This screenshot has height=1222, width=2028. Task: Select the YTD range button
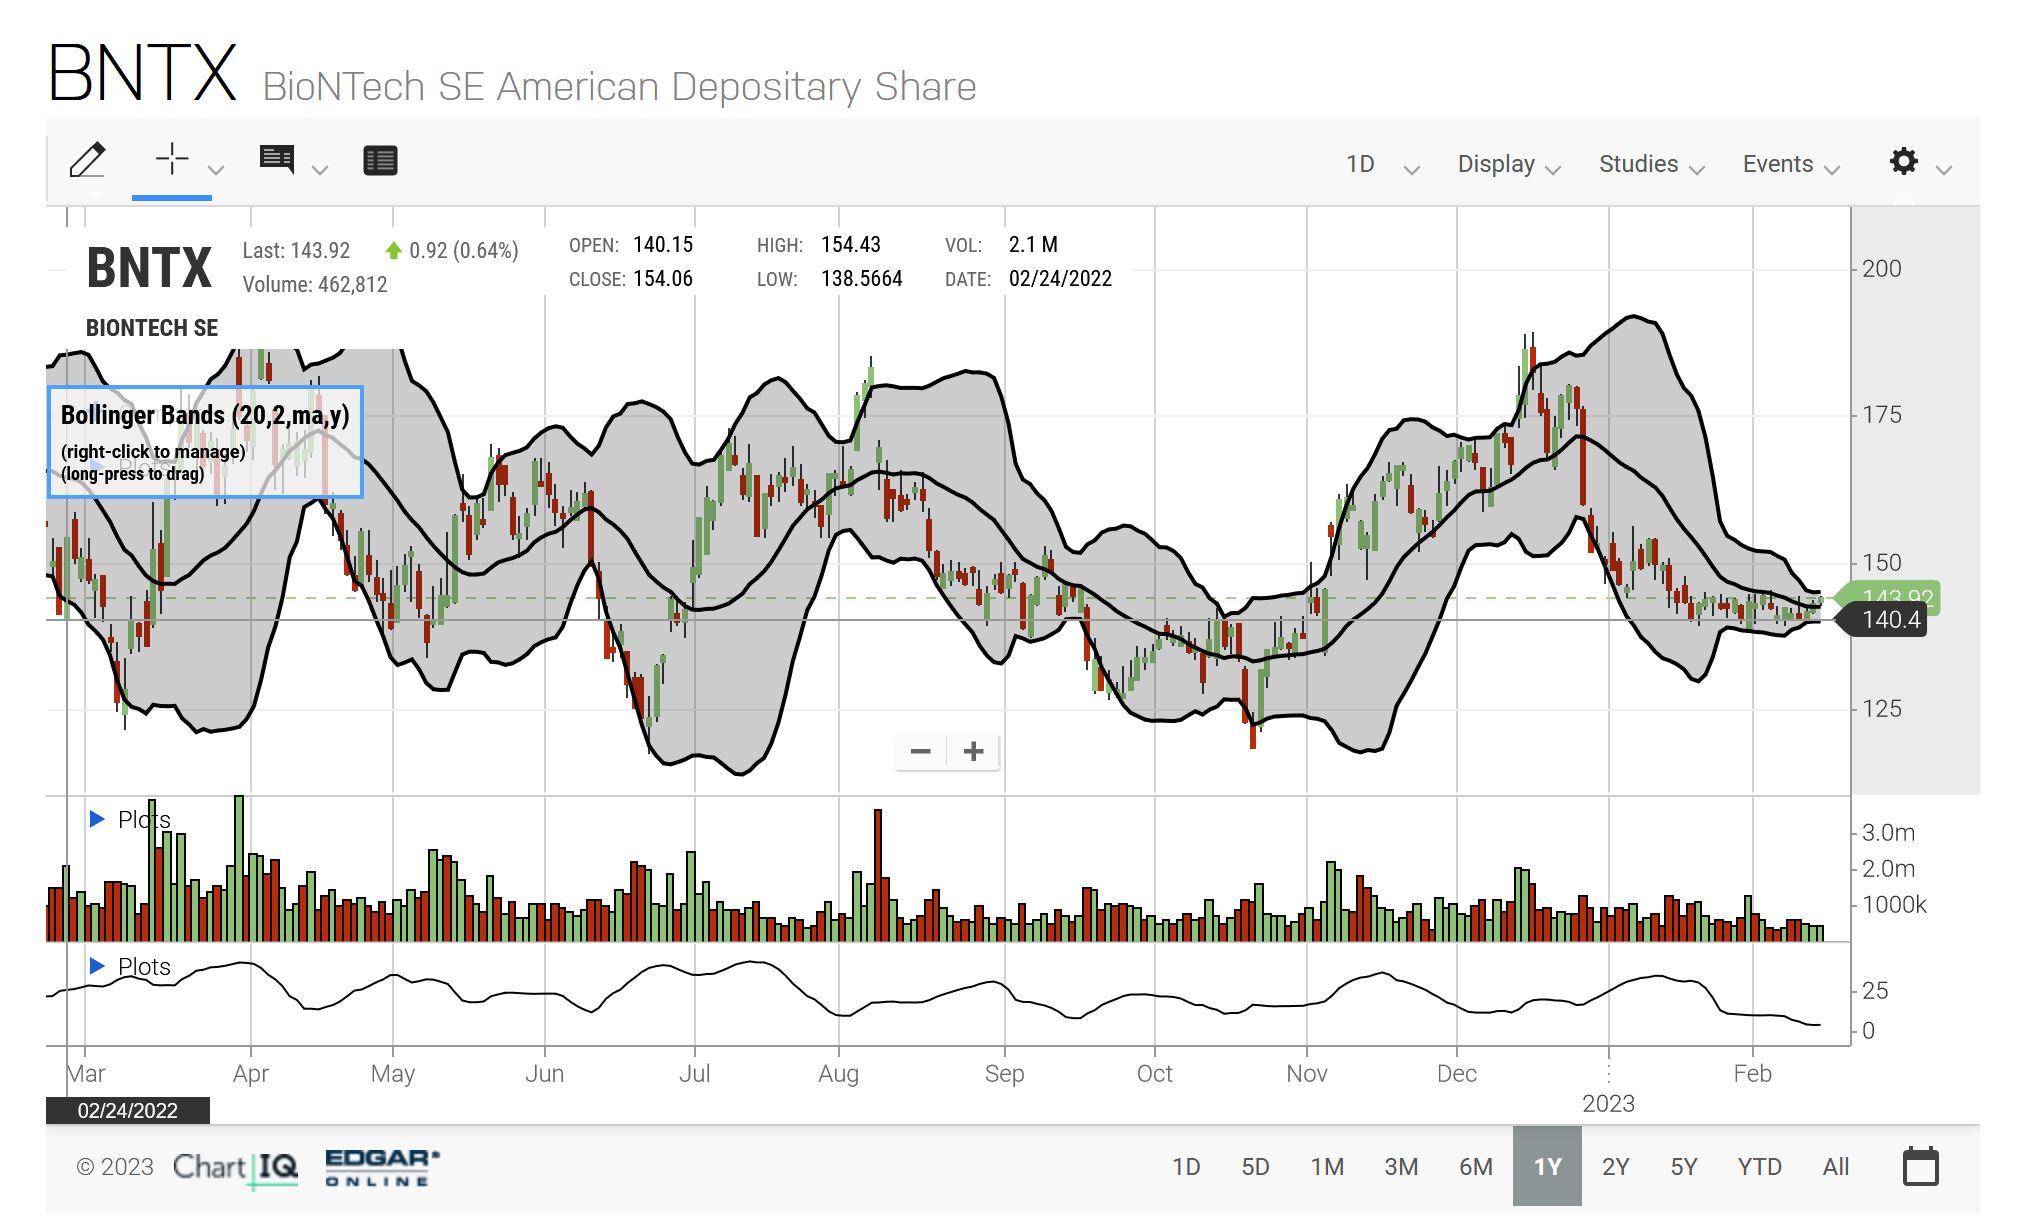pyautogui.click(x=1759, y=1167)
